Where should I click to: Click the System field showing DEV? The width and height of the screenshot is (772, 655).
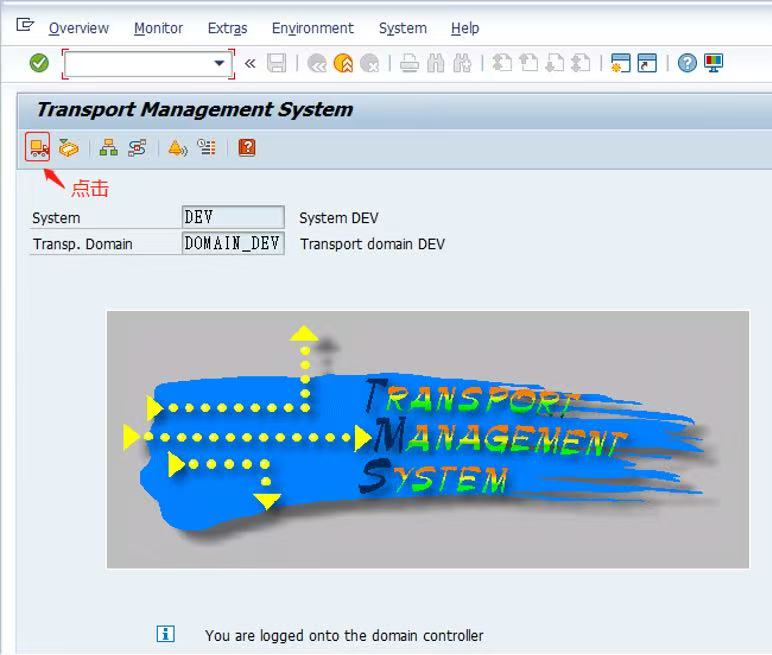coord(233,217)
